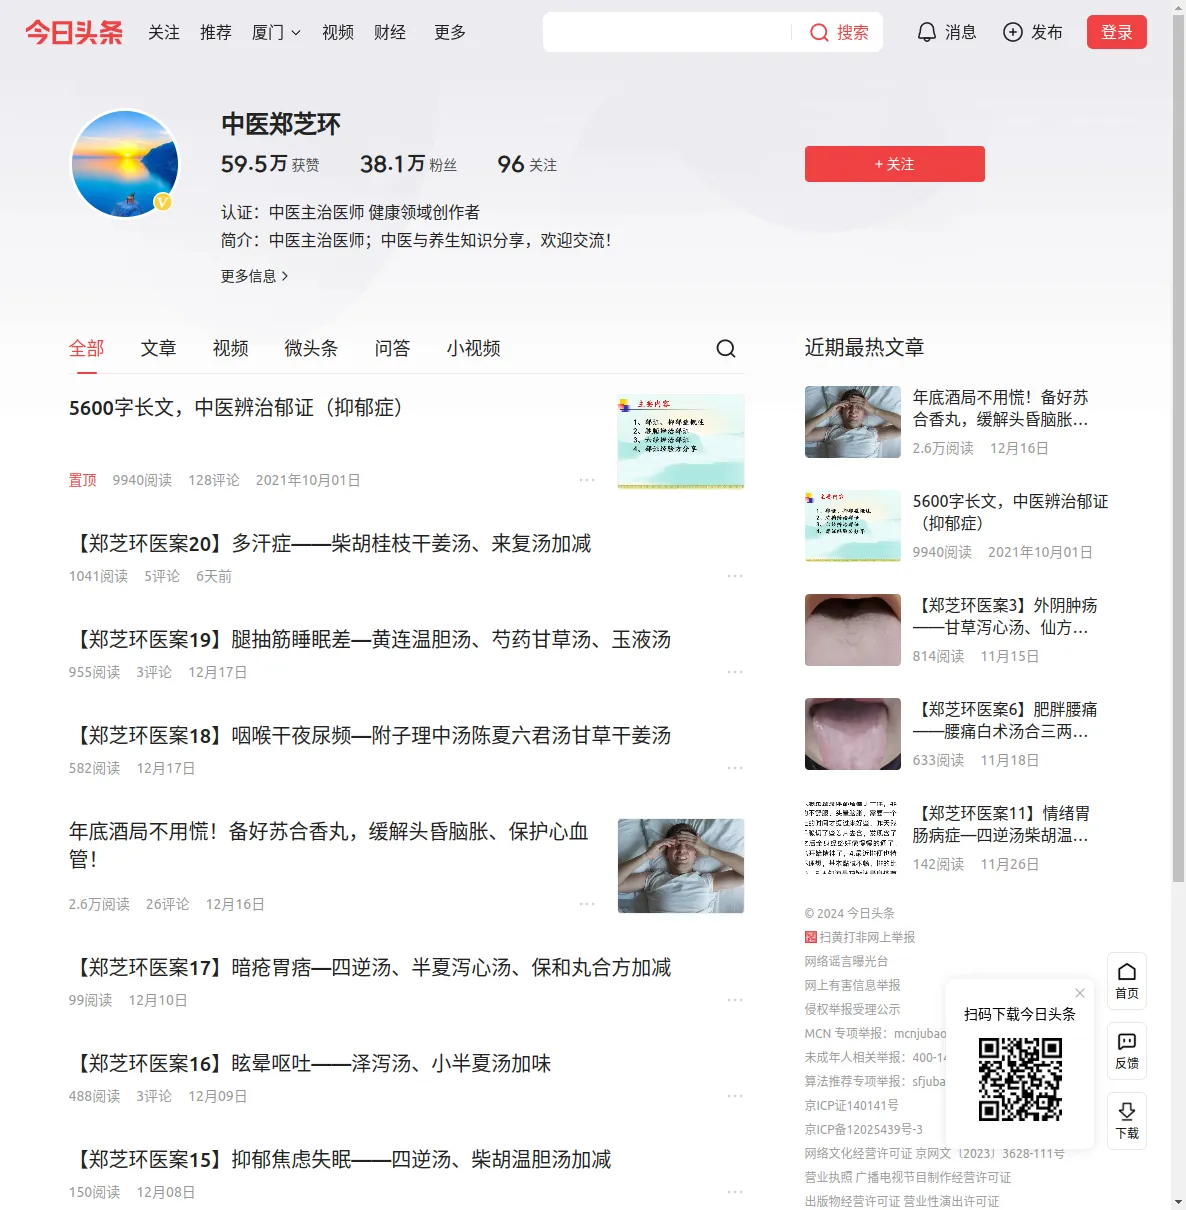The image size is (1186, 1210).
Task: Click the header search input field
Action: pyautogui.click(x=666, y=32)
